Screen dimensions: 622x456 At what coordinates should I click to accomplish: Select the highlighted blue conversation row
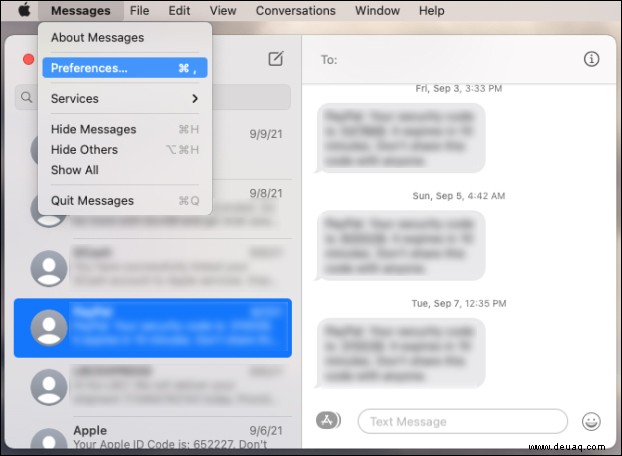[153, 328]
